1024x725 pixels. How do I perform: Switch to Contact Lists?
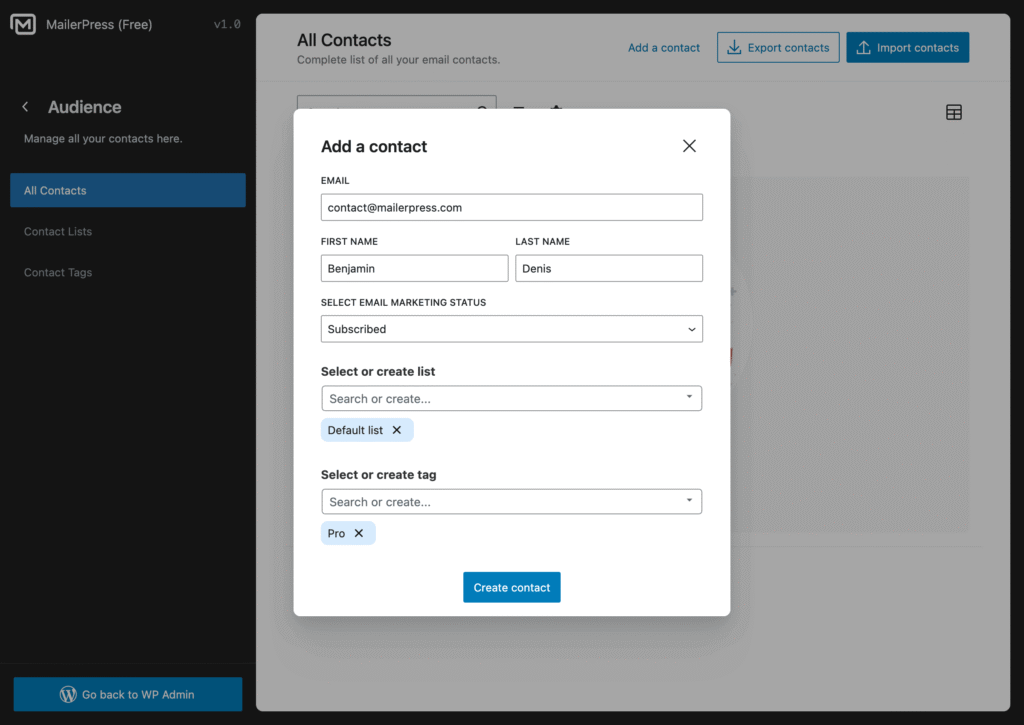(x=55, y=231)
